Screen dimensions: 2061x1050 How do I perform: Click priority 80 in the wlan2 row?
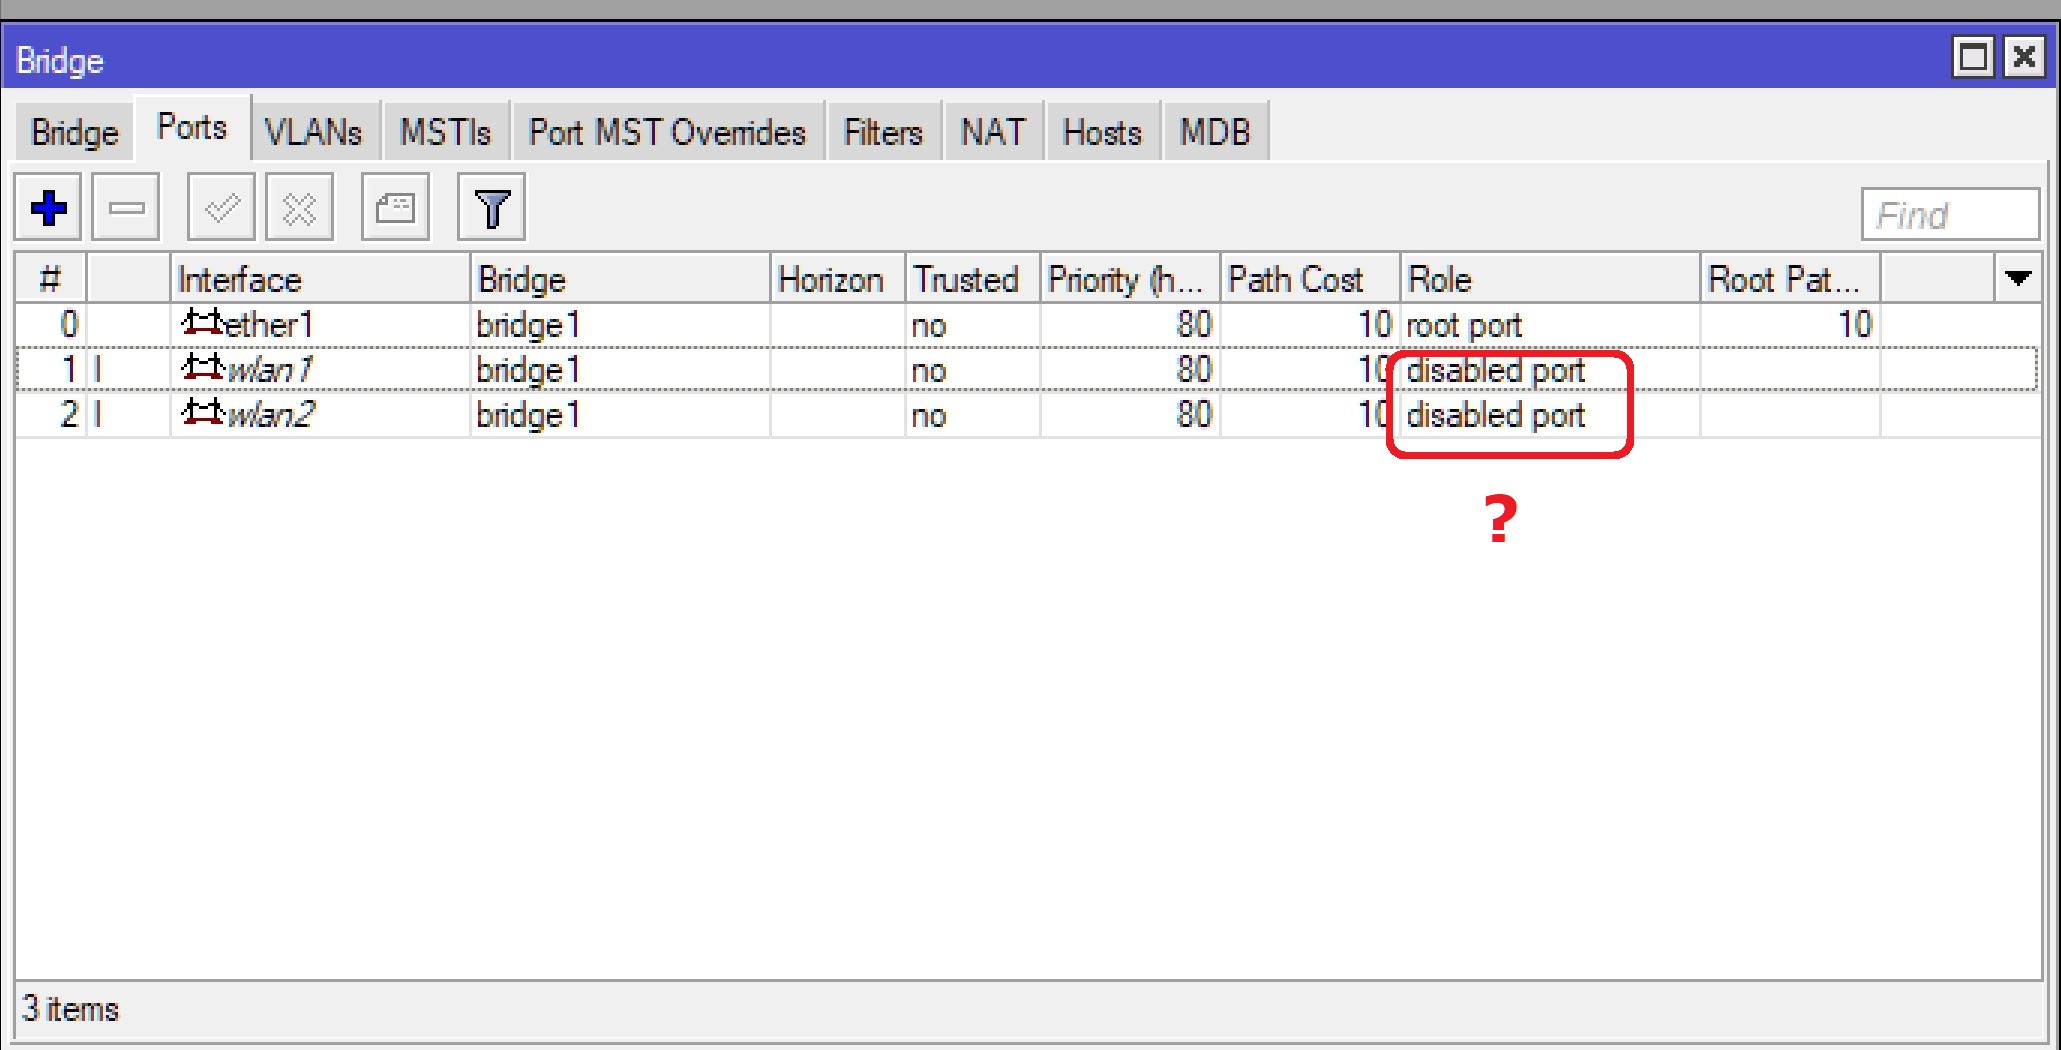1194,414
